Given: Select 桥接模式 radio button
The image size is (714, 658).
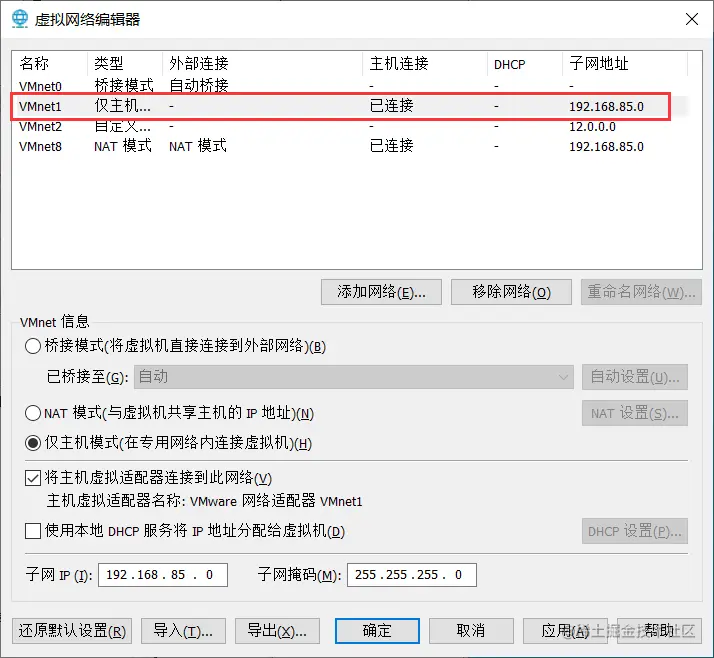Looking at the screenshot, I should tap(33, 346).
